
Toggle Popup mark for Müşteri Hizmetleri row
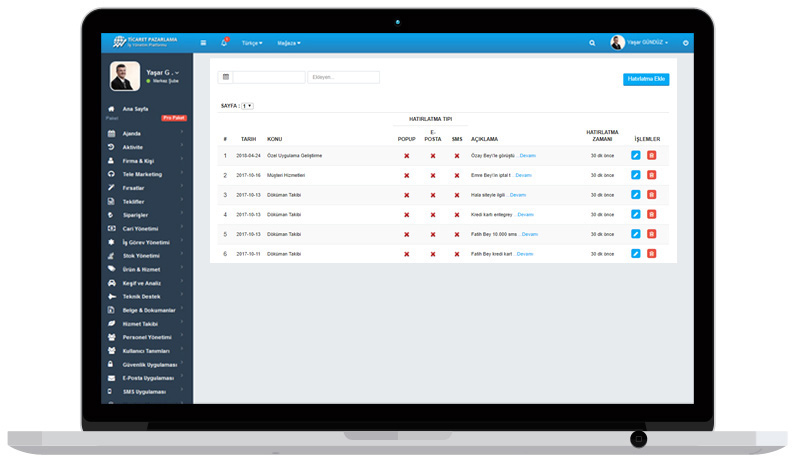[x=407, y=176]
